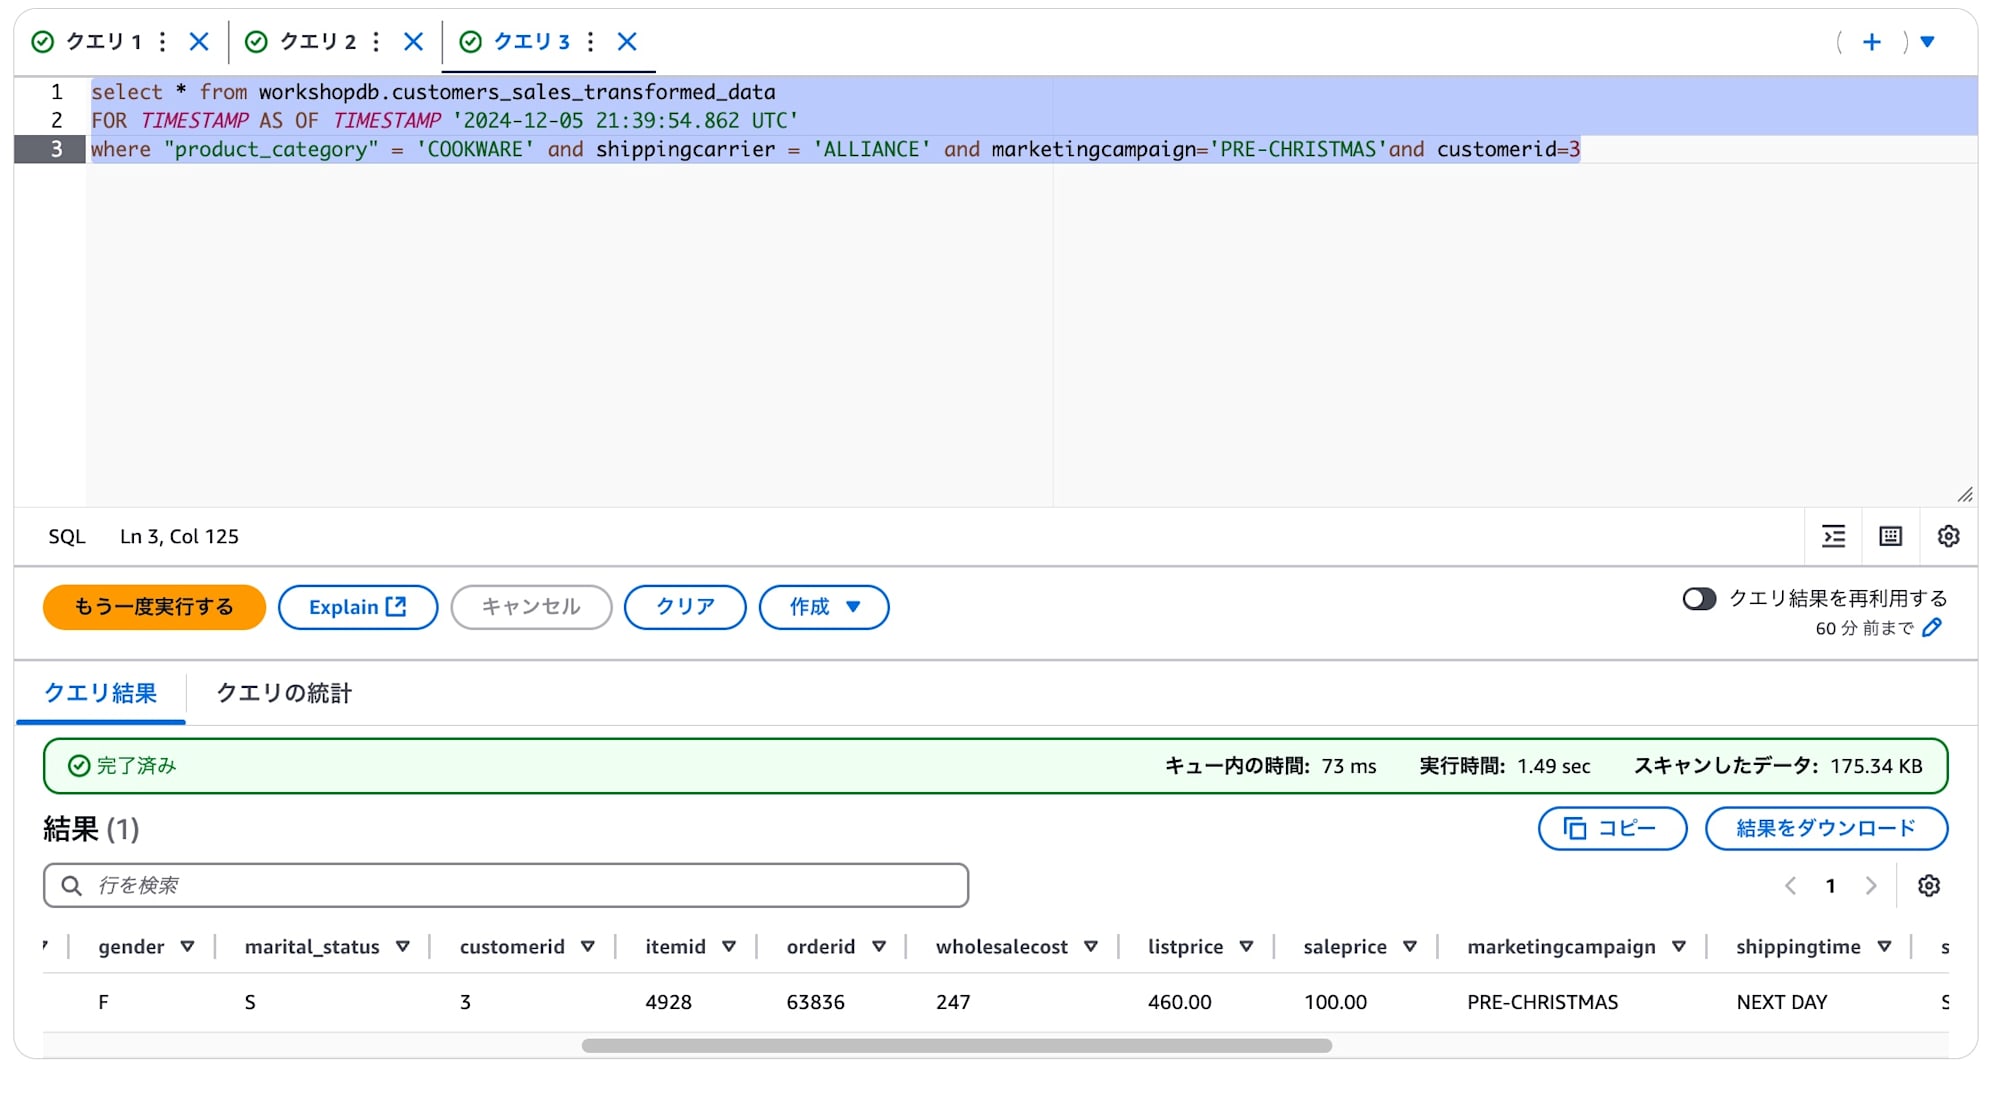Click the format query indent icon

(x=1834, y=536)
